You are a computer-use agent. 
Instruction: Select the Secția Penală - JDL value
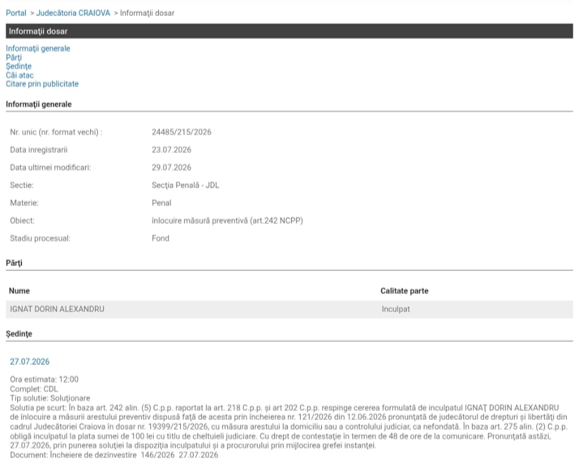point(185,185)
